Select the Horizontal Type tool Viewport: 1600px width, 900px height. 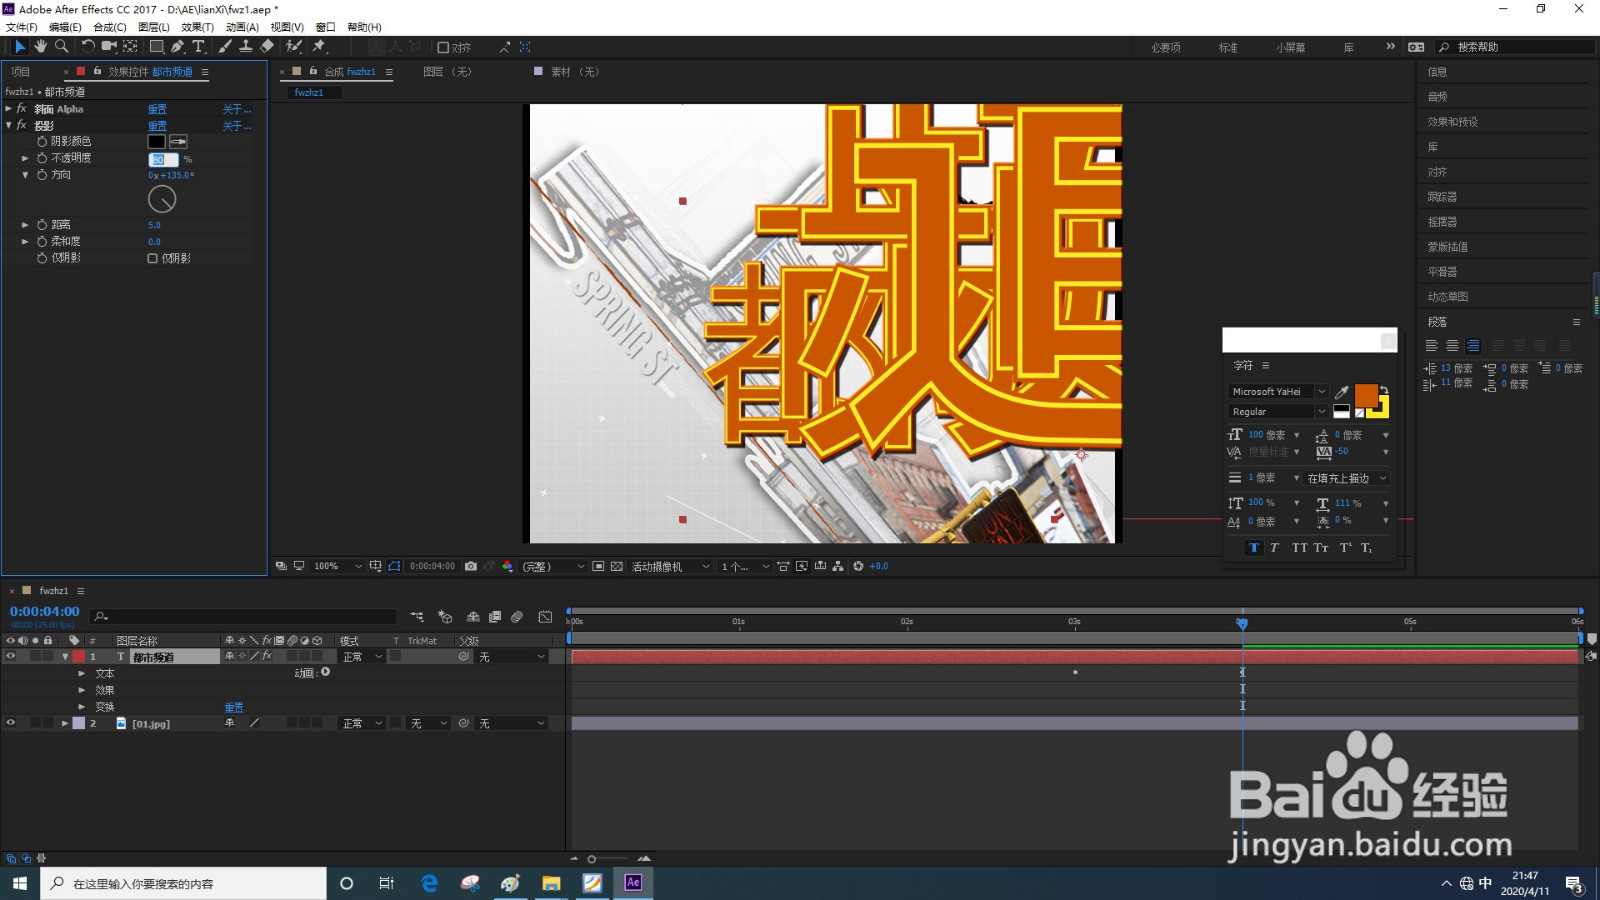click(x=198, y=46)
